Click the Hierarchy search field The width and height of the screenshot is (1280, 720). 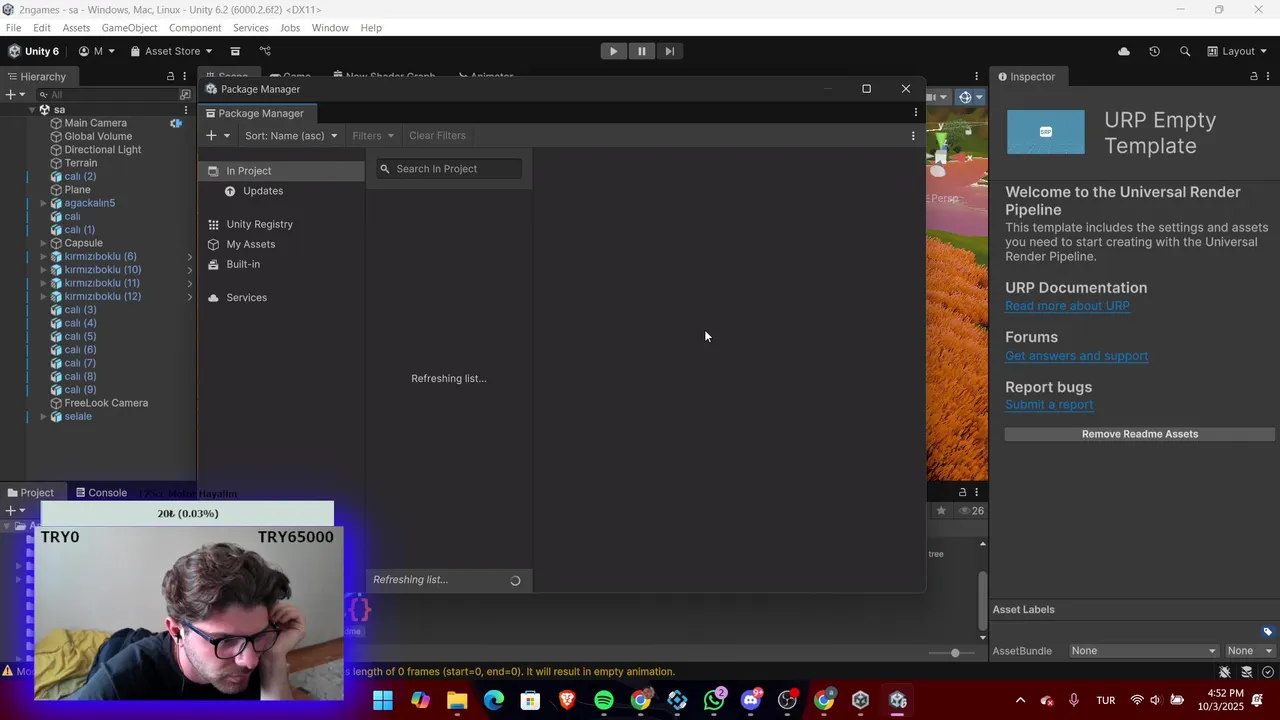(108, 94)
